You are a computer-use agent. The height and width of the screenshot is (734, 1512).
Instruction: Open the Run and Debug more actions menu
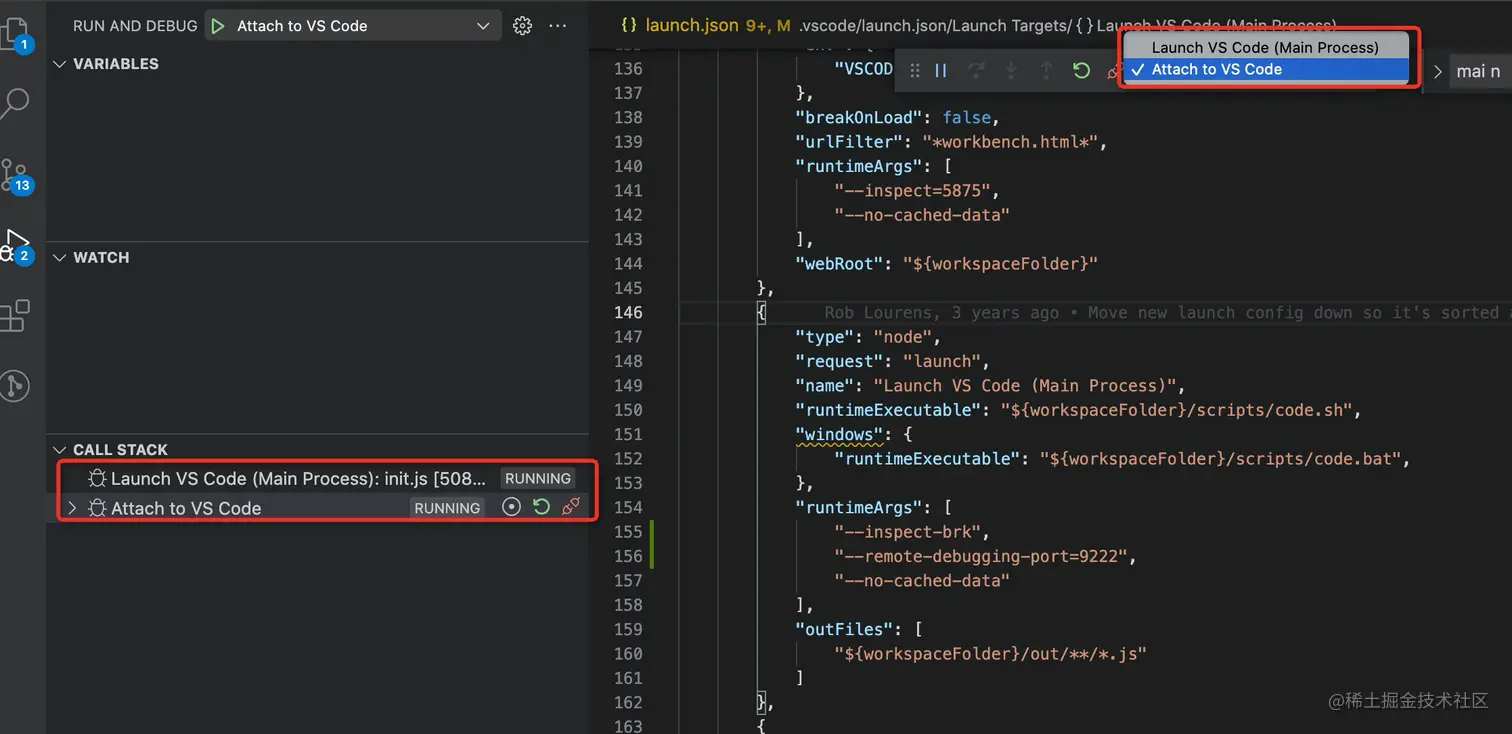[558, 26]
